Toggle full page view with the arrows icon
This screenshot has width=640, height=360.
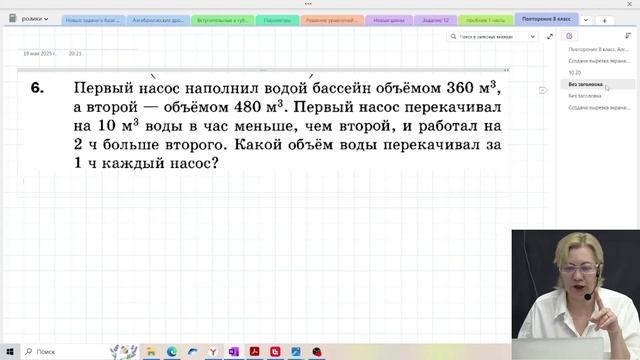point(550,37)
